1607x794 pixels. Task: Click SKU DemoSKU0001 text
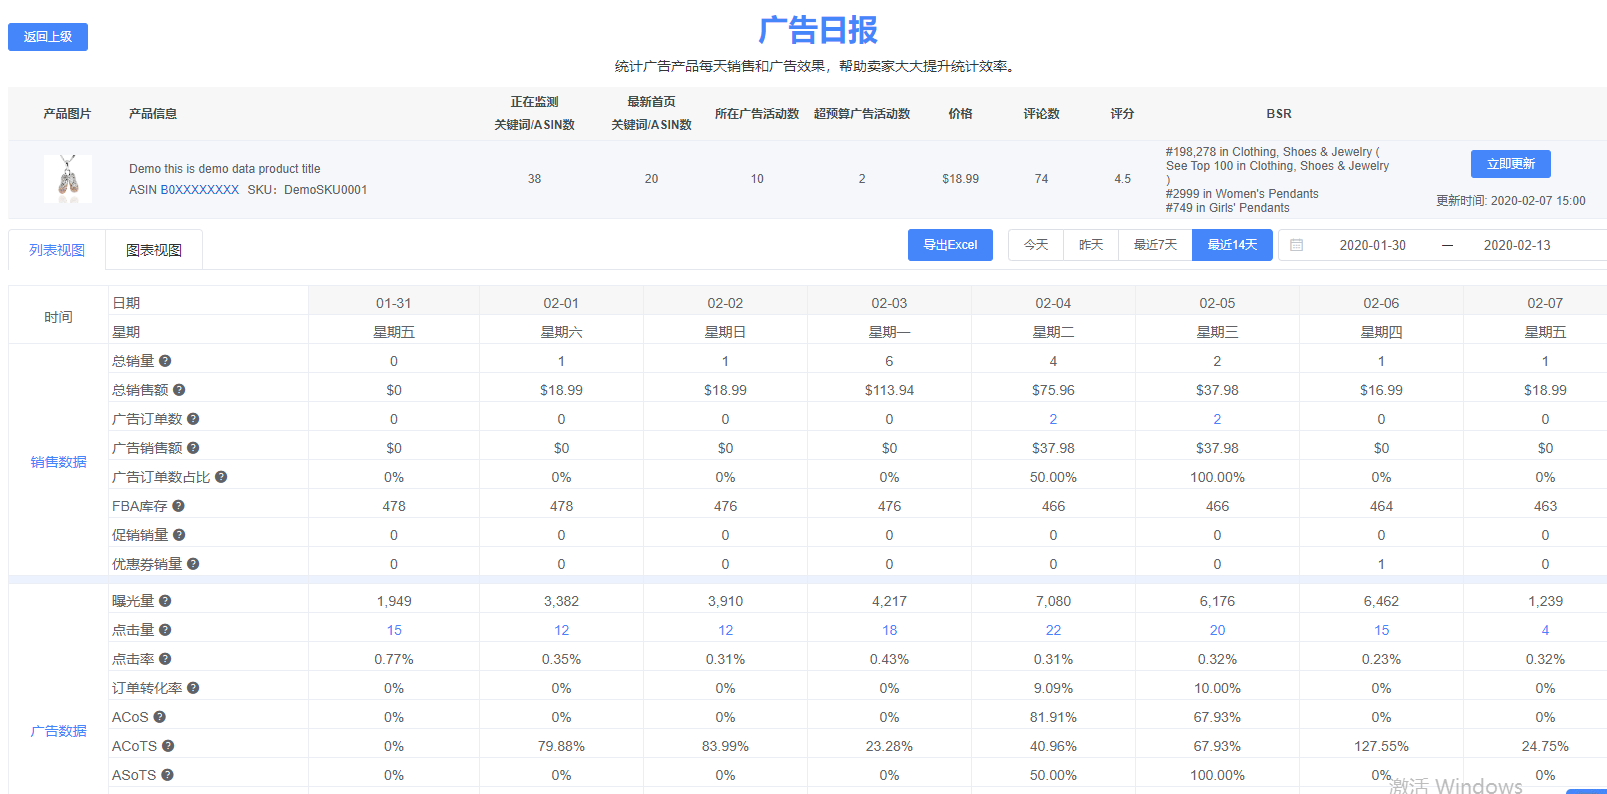click(x=307, y=190)
